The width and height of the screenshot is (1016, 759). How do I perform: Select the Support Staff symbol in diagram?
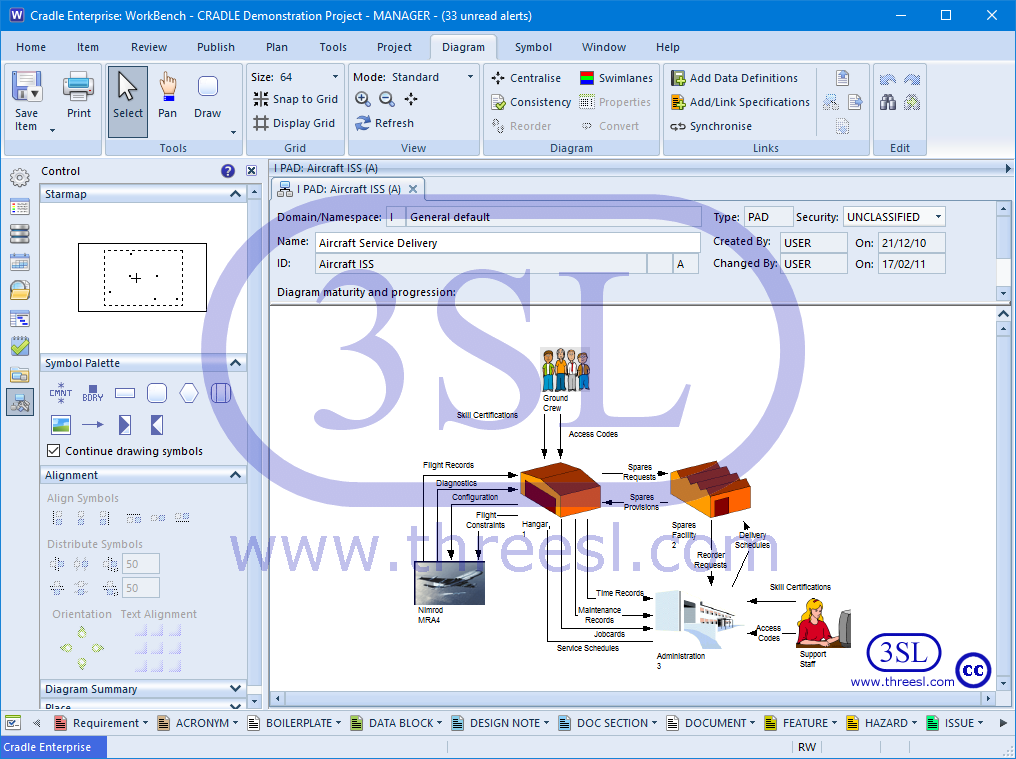click(x=823, y=623)
